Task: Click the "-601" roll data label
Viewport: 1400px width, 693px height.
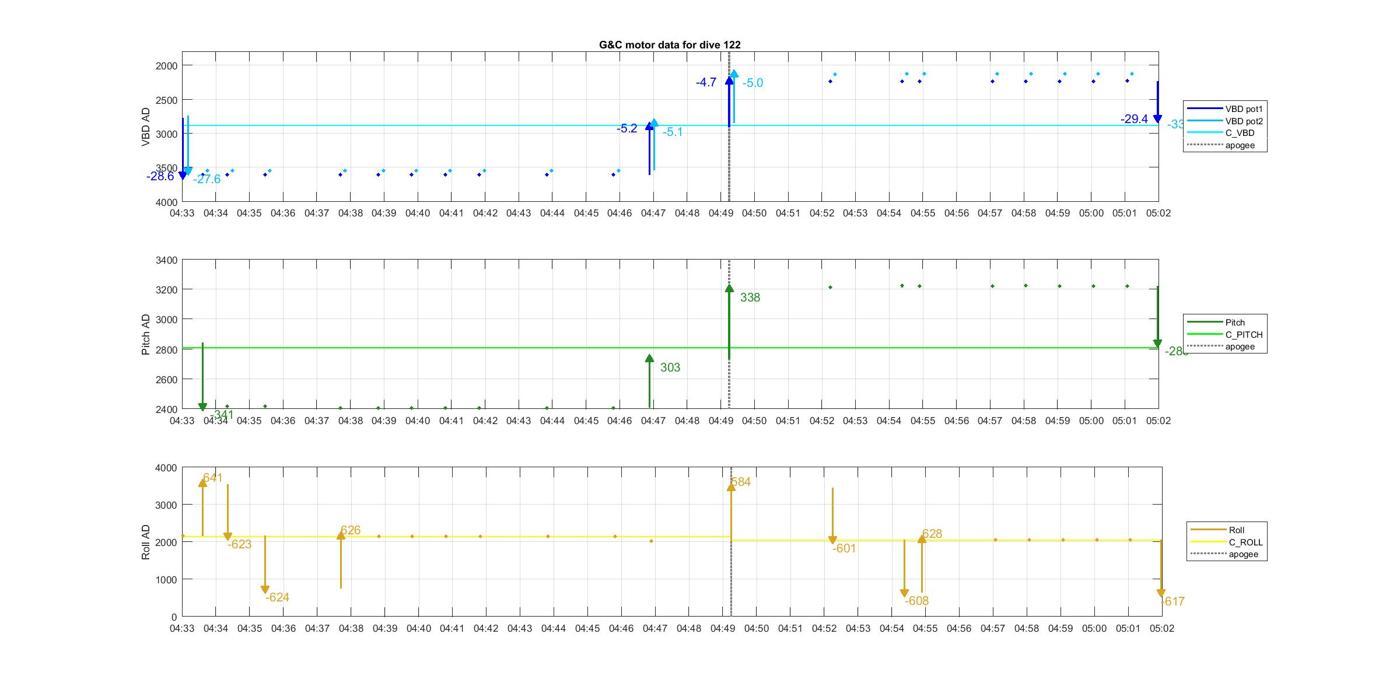Action: tap(845, 548)
